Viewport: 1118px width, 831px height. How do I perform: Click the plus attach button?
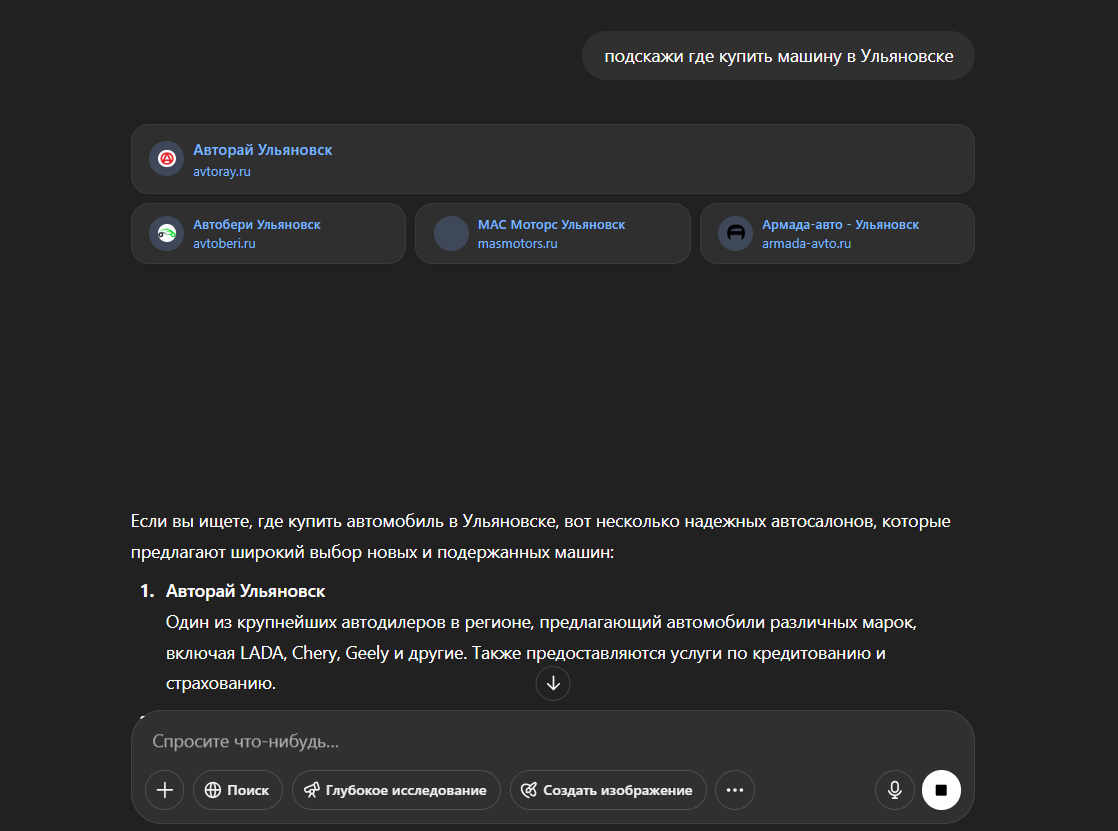click(x=165, y=790)
